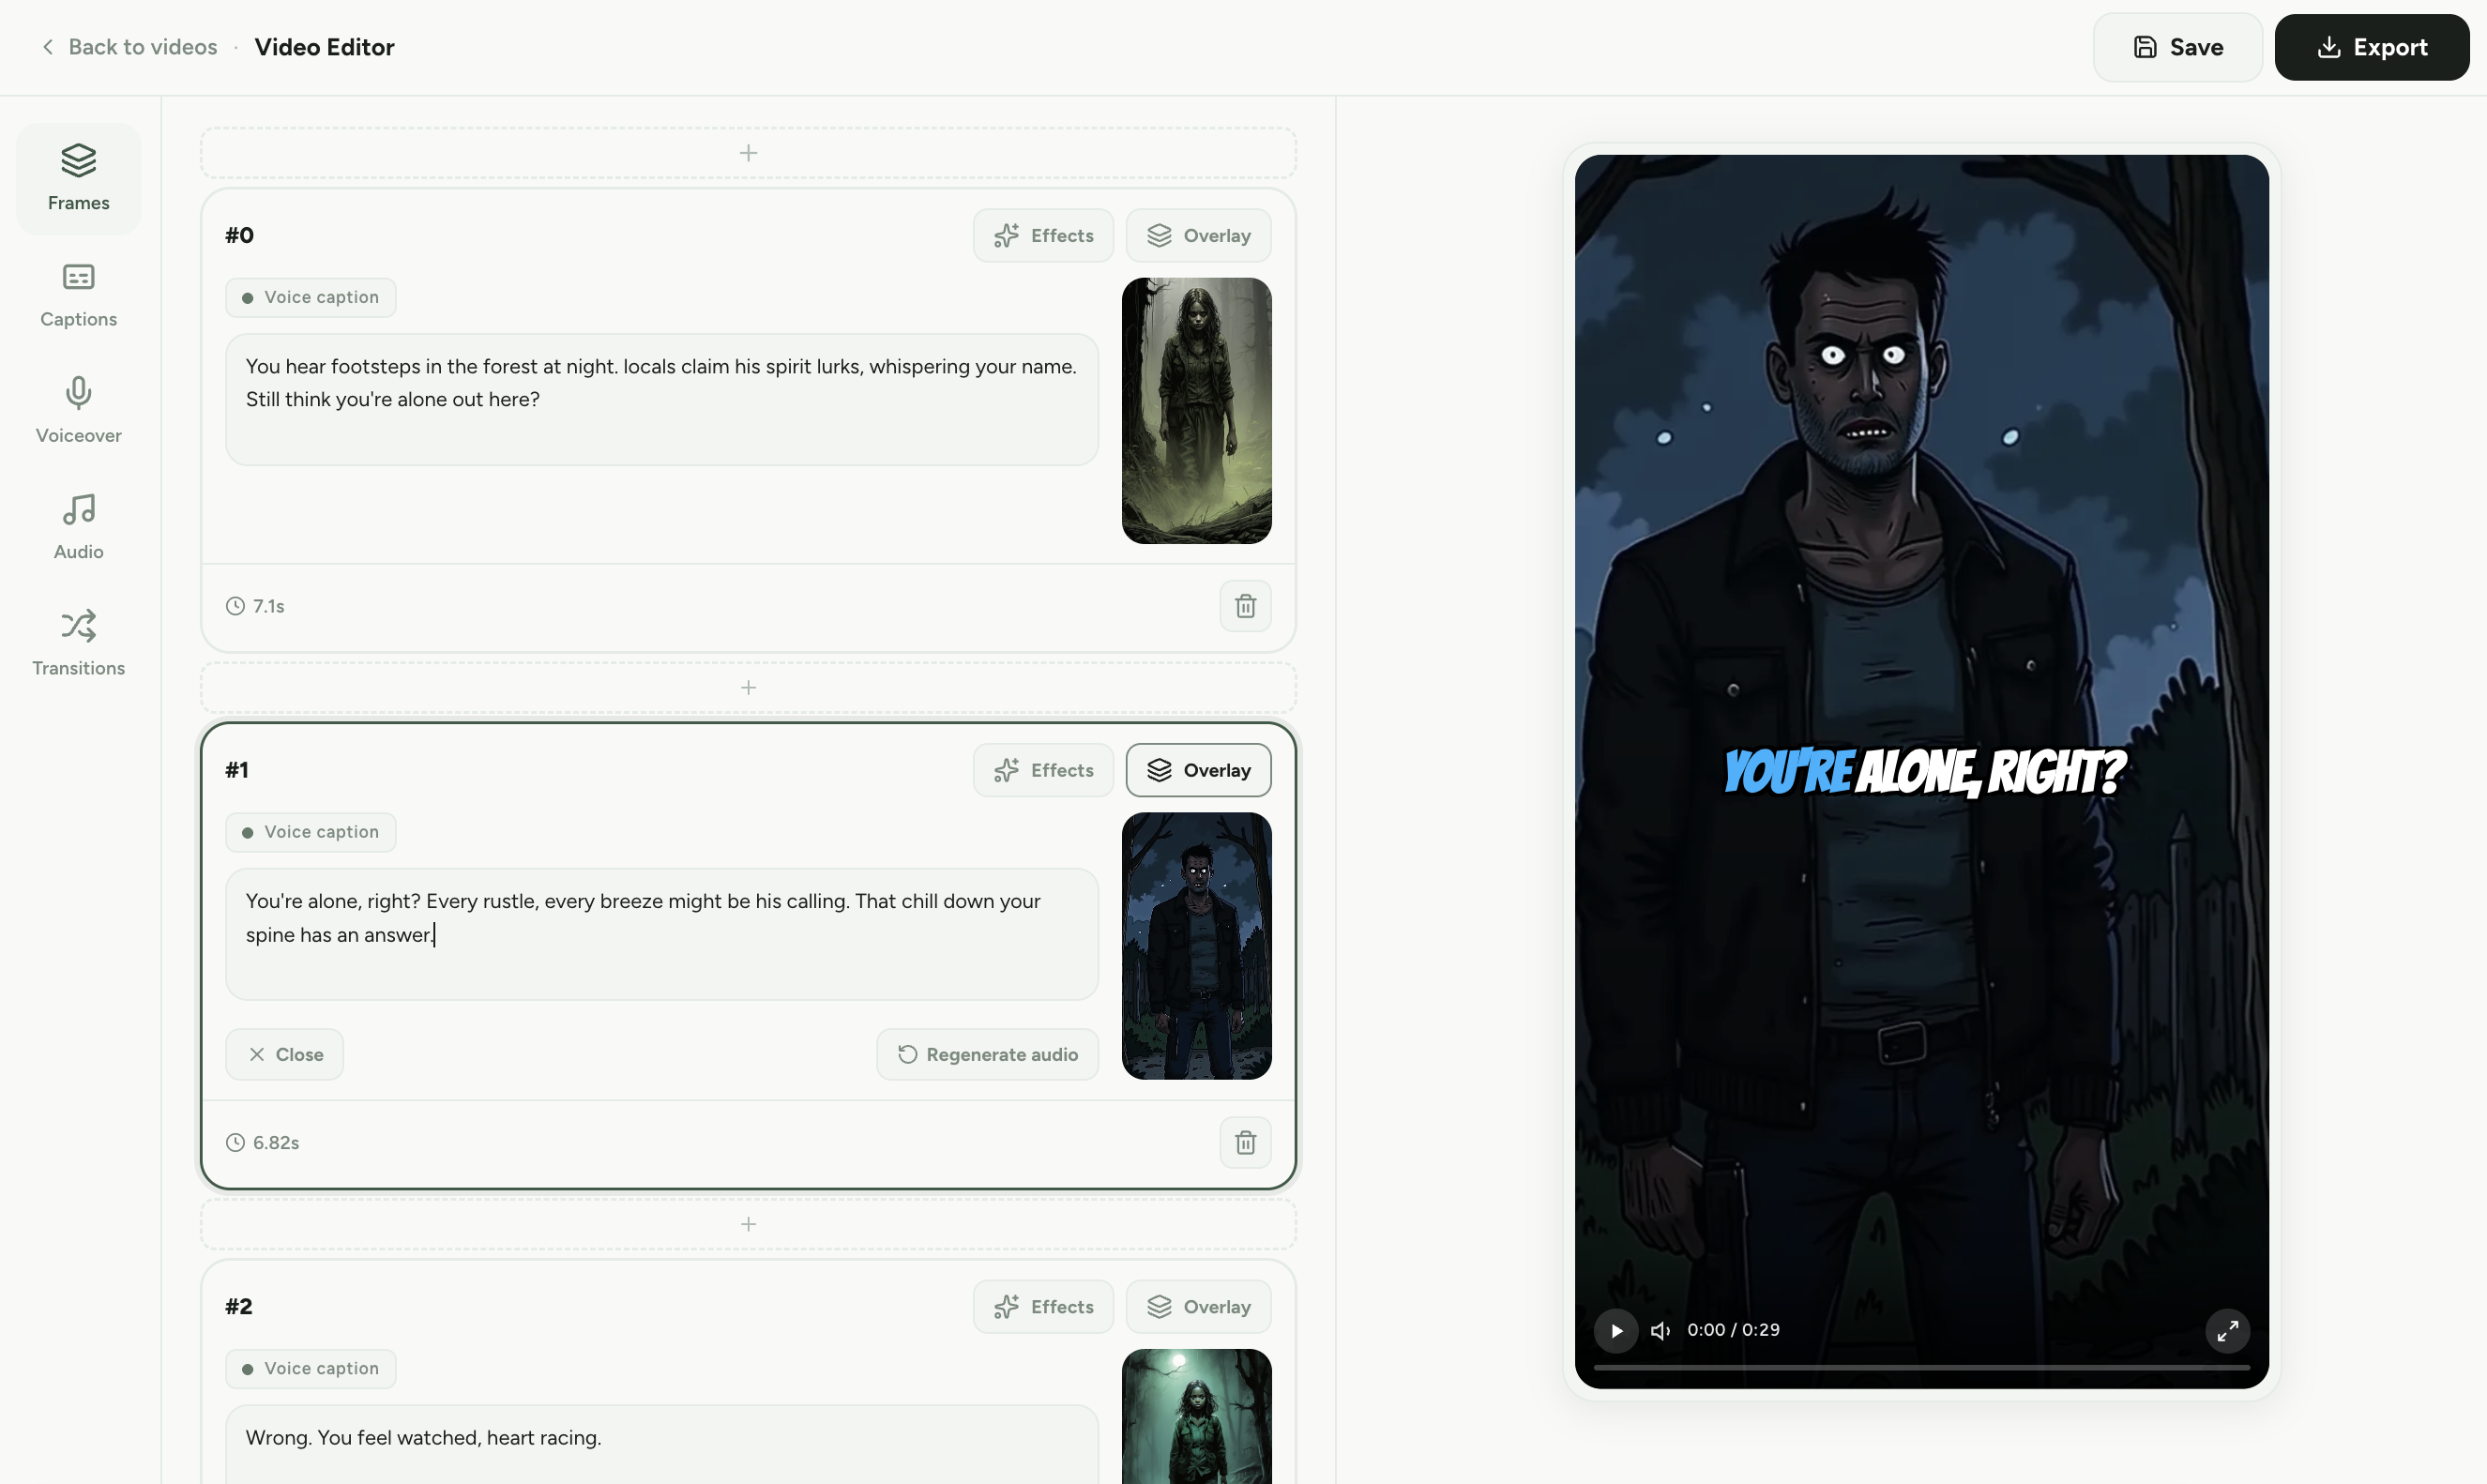The width and height of the screenshot is (2487, 1484).
Task: Add a frame above frame #0
Action: (748, 153)
